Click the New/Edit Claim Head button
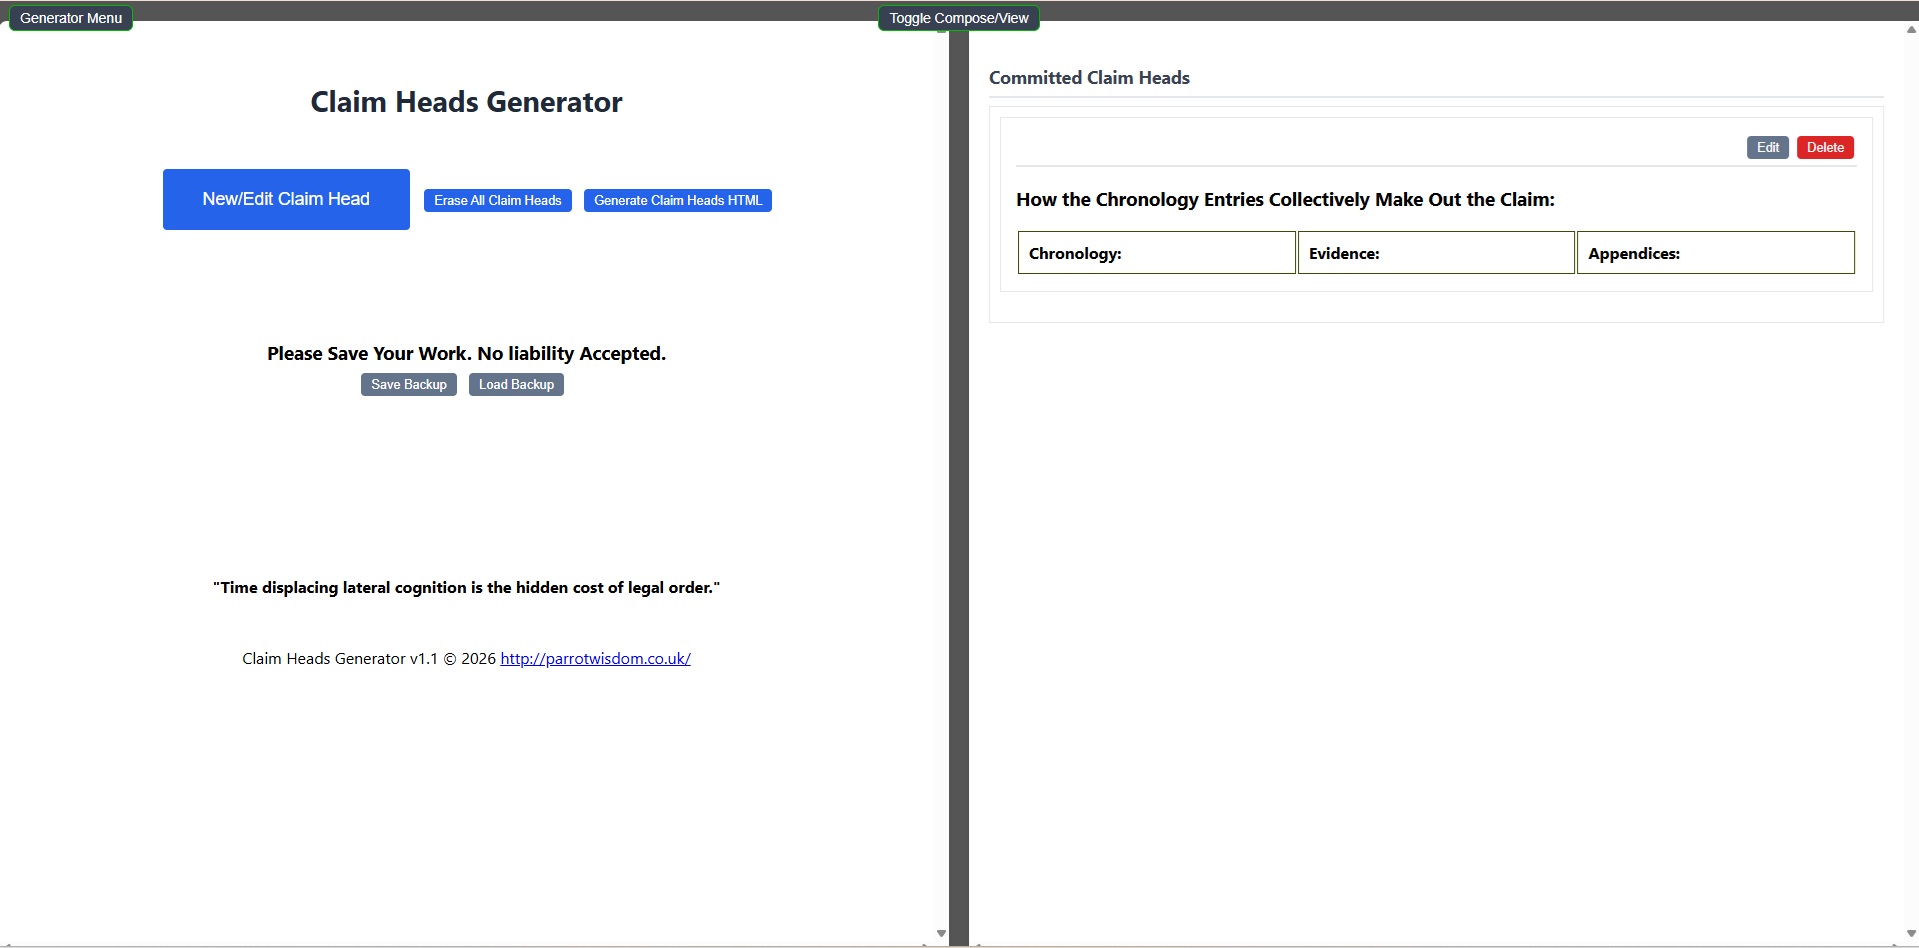Image resolution: width=1919 pixels, height=948 pixels. pyautogui.click(x=286, y=199)
